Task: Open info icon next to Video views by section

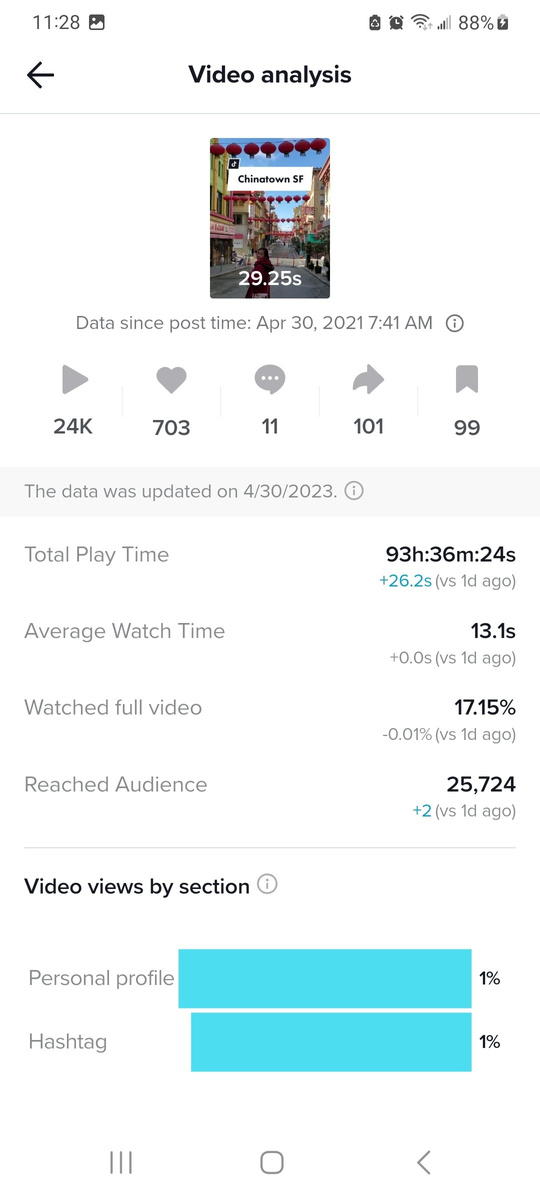Action: (x=267, y=885)
